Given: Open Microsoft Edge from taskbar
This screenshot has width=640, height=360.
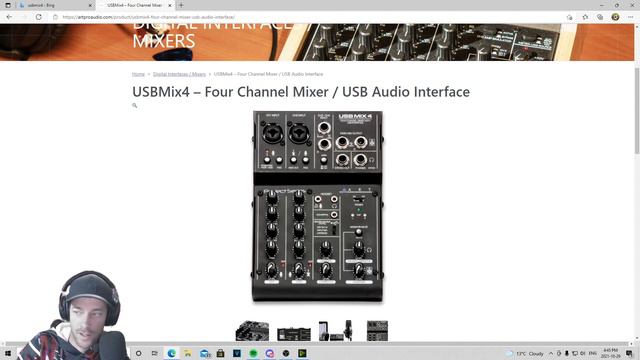Looking at the screenshot, I should 171,353.
